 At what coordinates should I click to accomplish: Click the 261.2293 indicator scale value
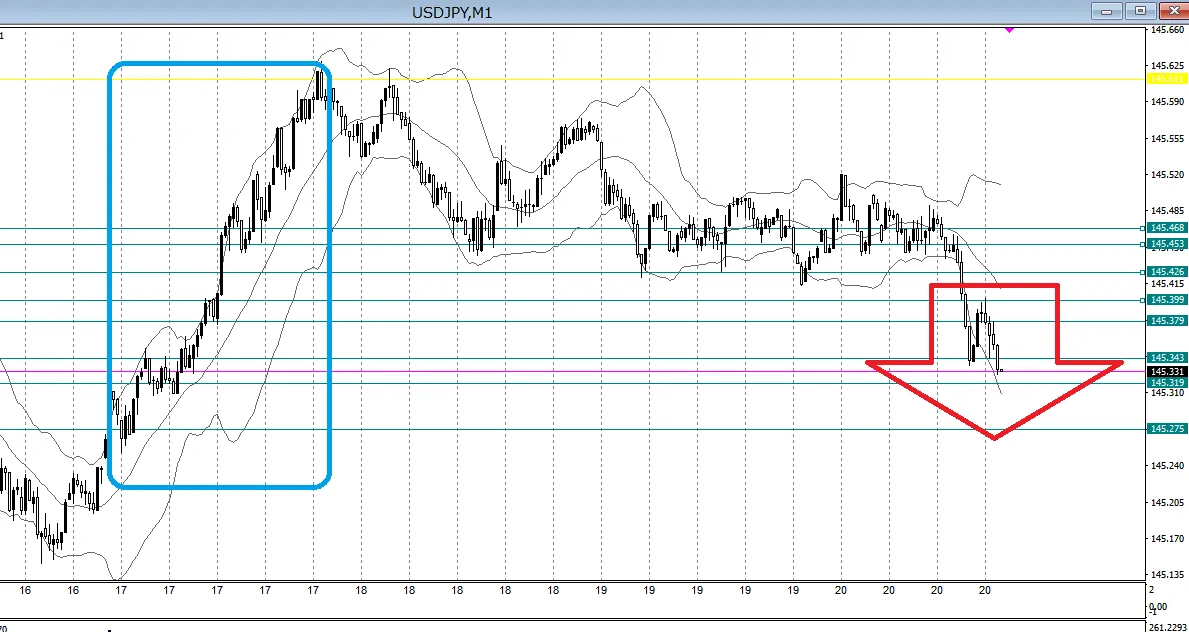pyautogui.click(x=1169, y=627)
